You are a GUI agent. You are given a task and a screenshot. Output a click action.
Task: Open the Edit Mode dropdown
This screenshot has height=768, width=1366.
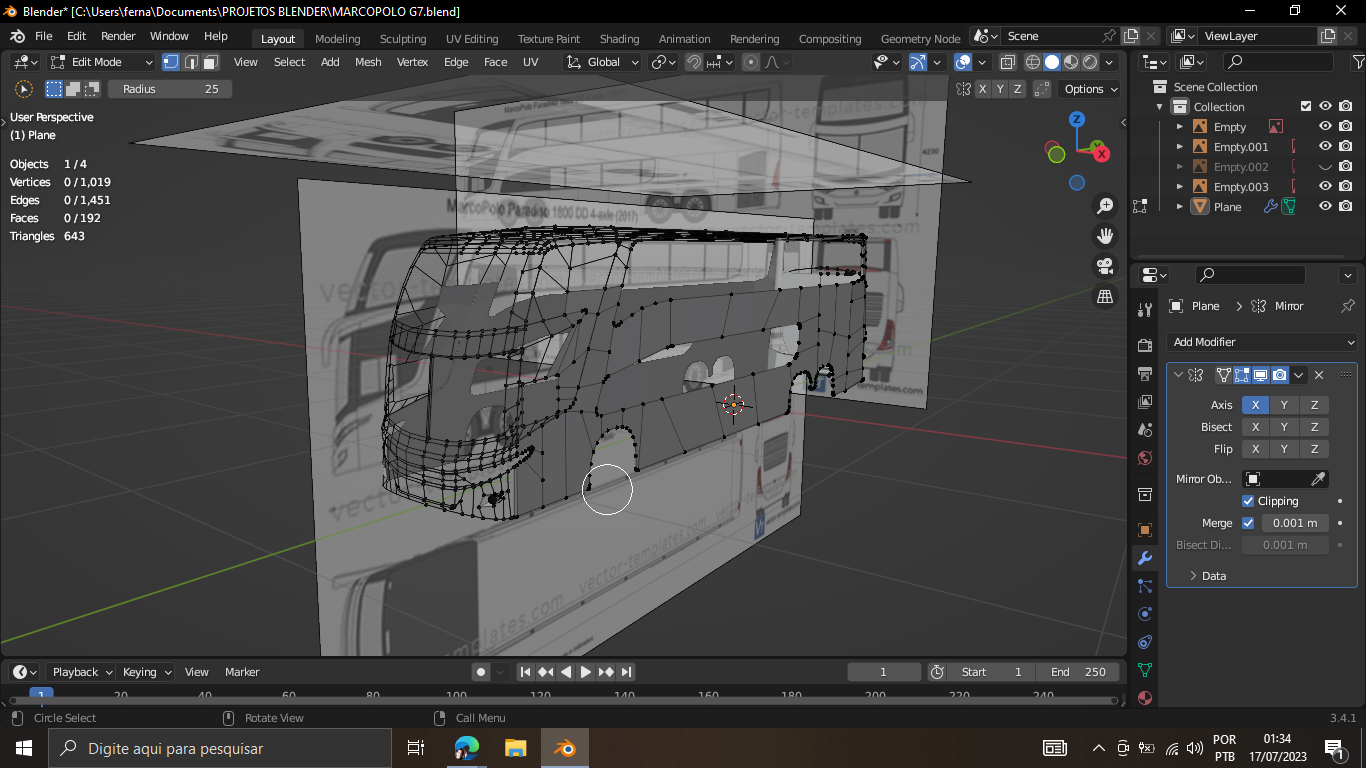pyautogui.click(x=101, y=62)
